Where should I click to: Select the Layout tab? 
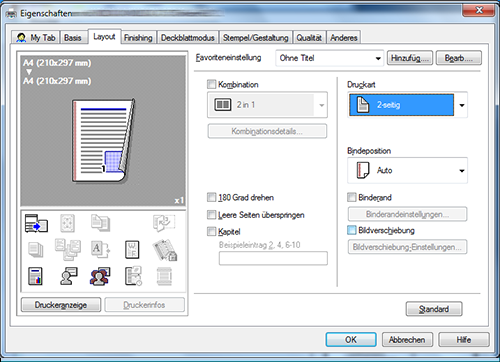[x=104, y=36]
